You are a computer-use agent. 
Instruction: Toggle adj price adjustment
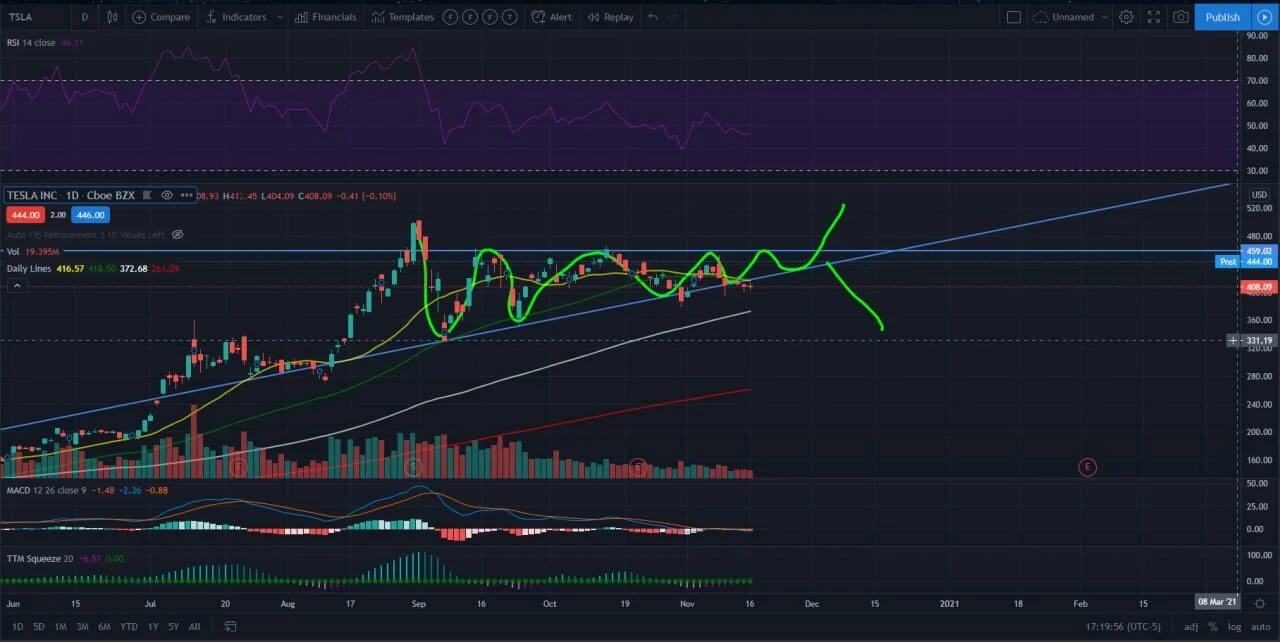point(1191,627)
